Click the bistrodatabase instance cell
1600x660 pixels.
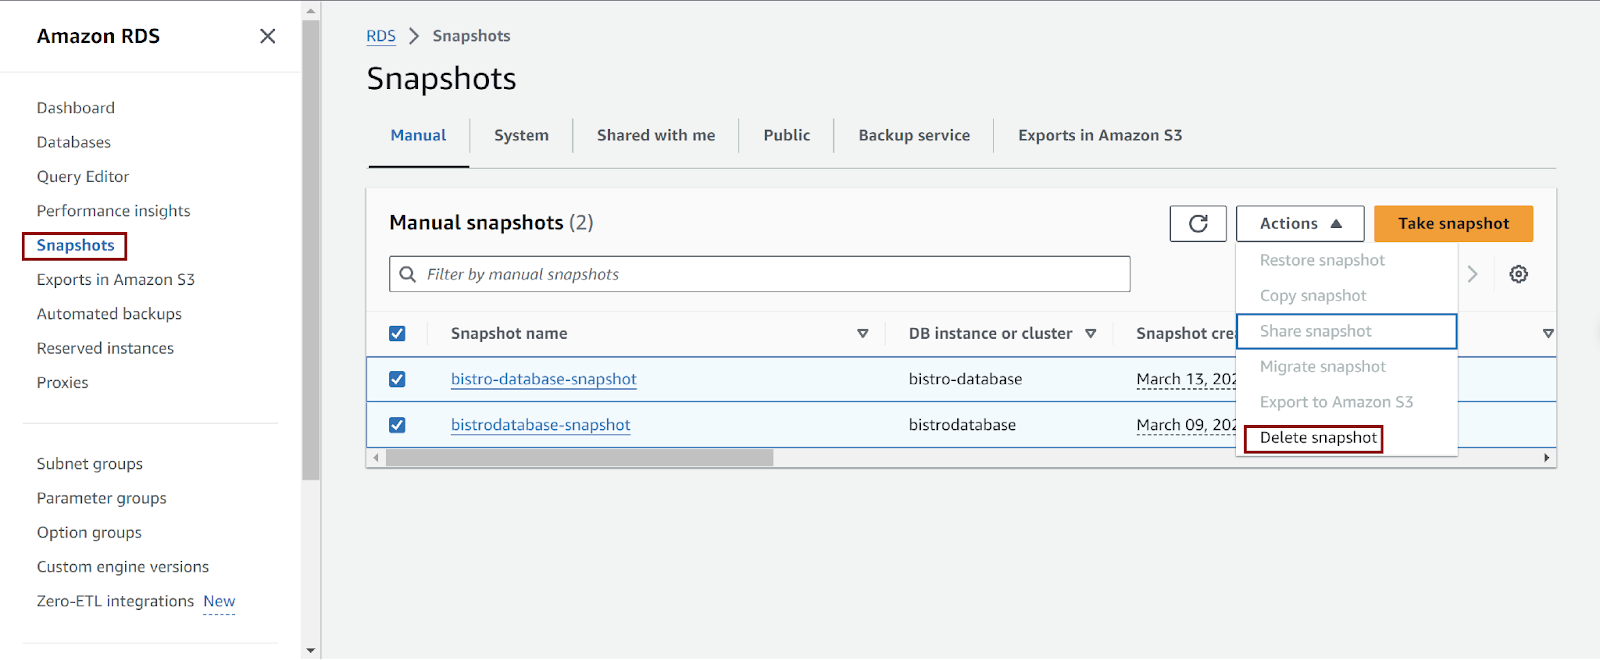[962, 425]
